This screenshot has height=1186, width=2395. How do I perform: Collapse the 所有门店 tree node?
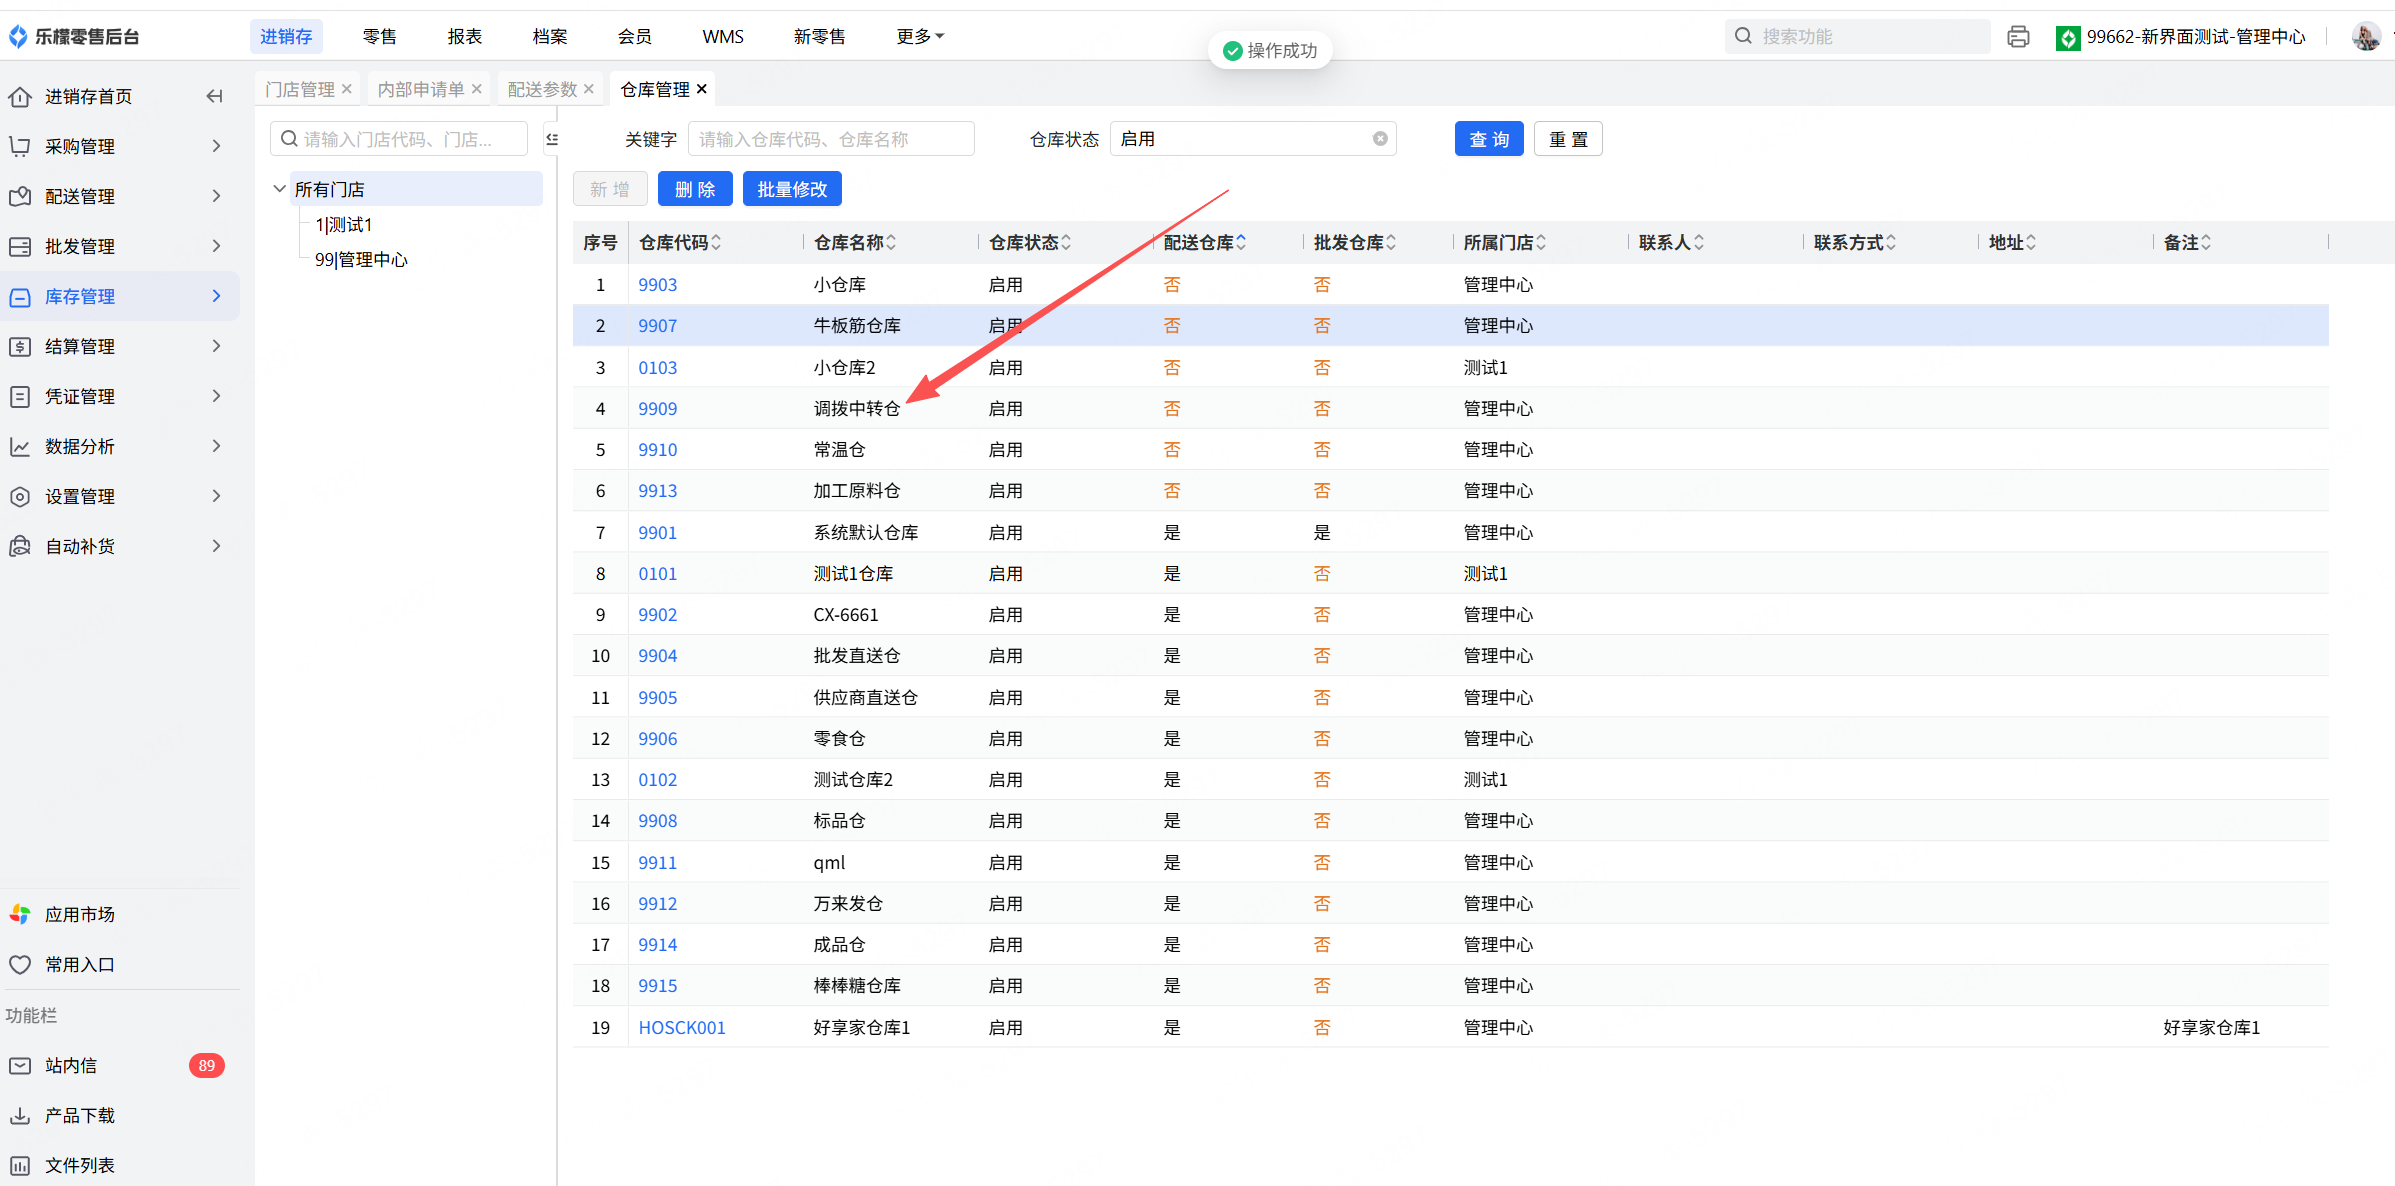click(280, 189)
